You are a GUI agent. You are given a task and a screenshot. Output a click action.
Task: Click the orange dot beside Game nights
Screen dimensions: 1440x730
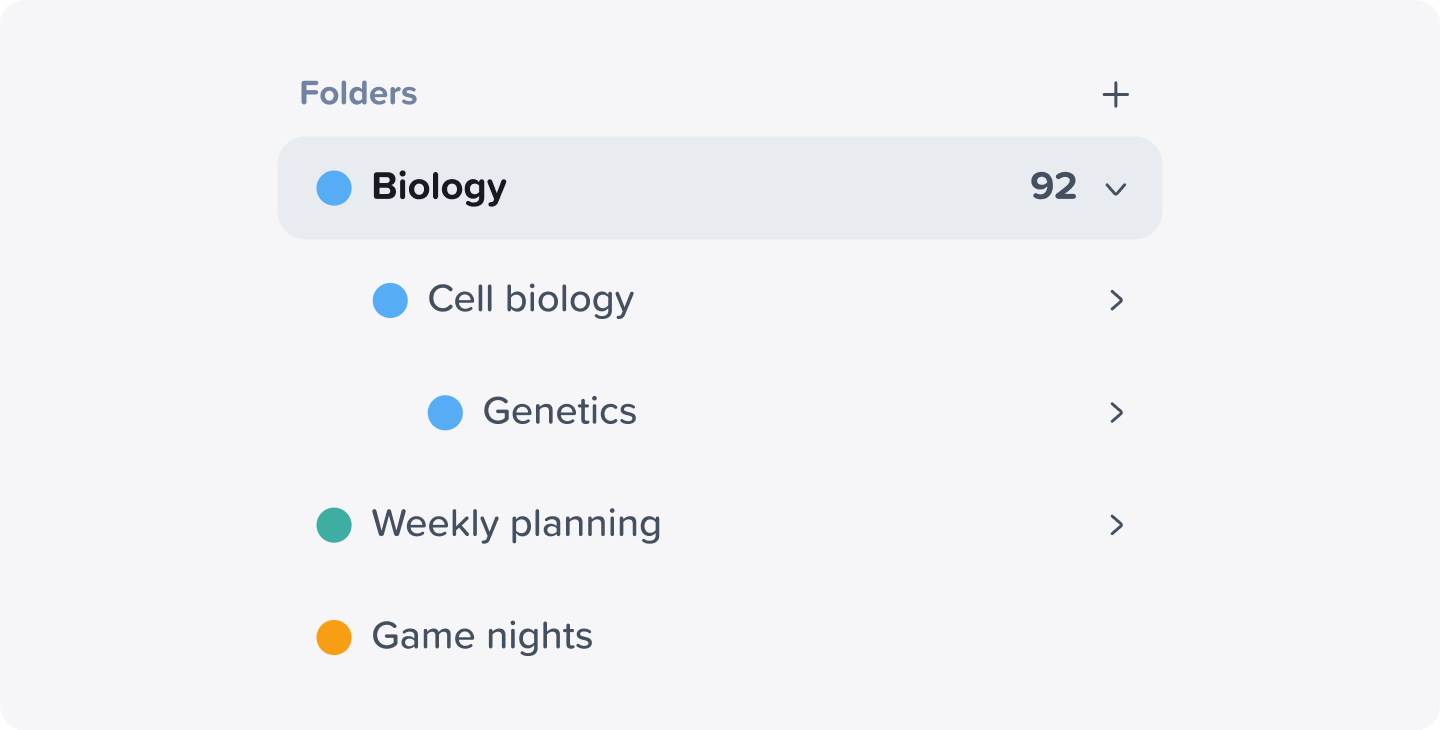click(x=334, y=636)
